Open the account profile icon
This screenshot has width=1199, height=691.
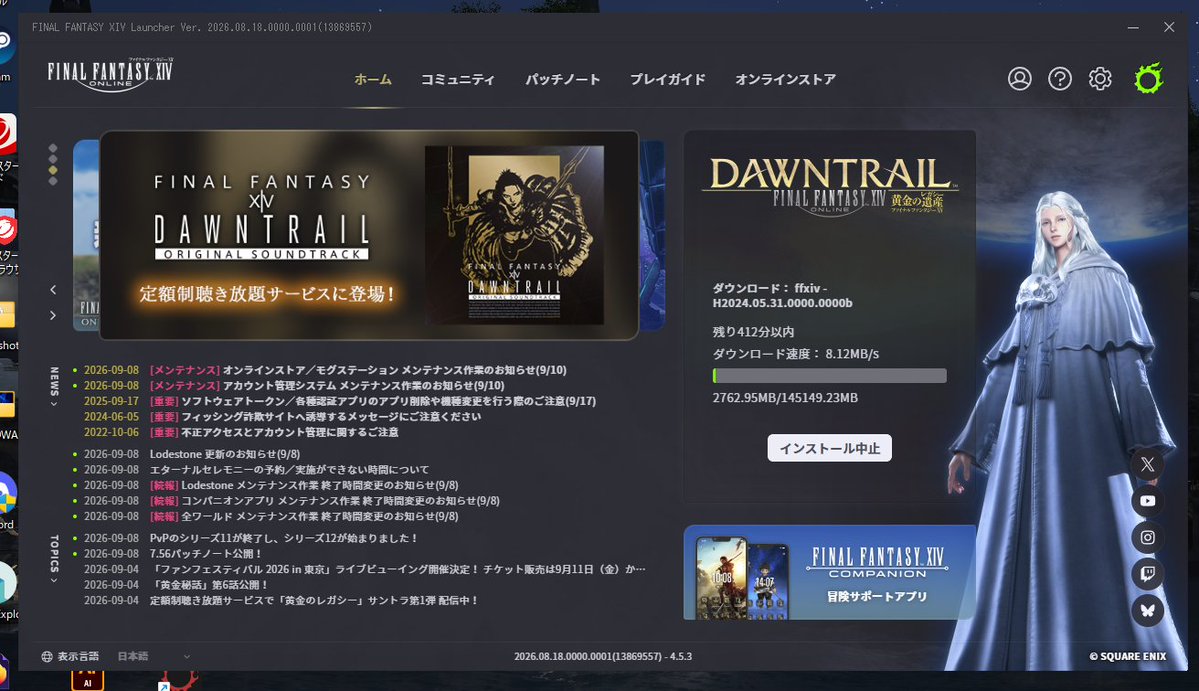tap(1019, 79)
